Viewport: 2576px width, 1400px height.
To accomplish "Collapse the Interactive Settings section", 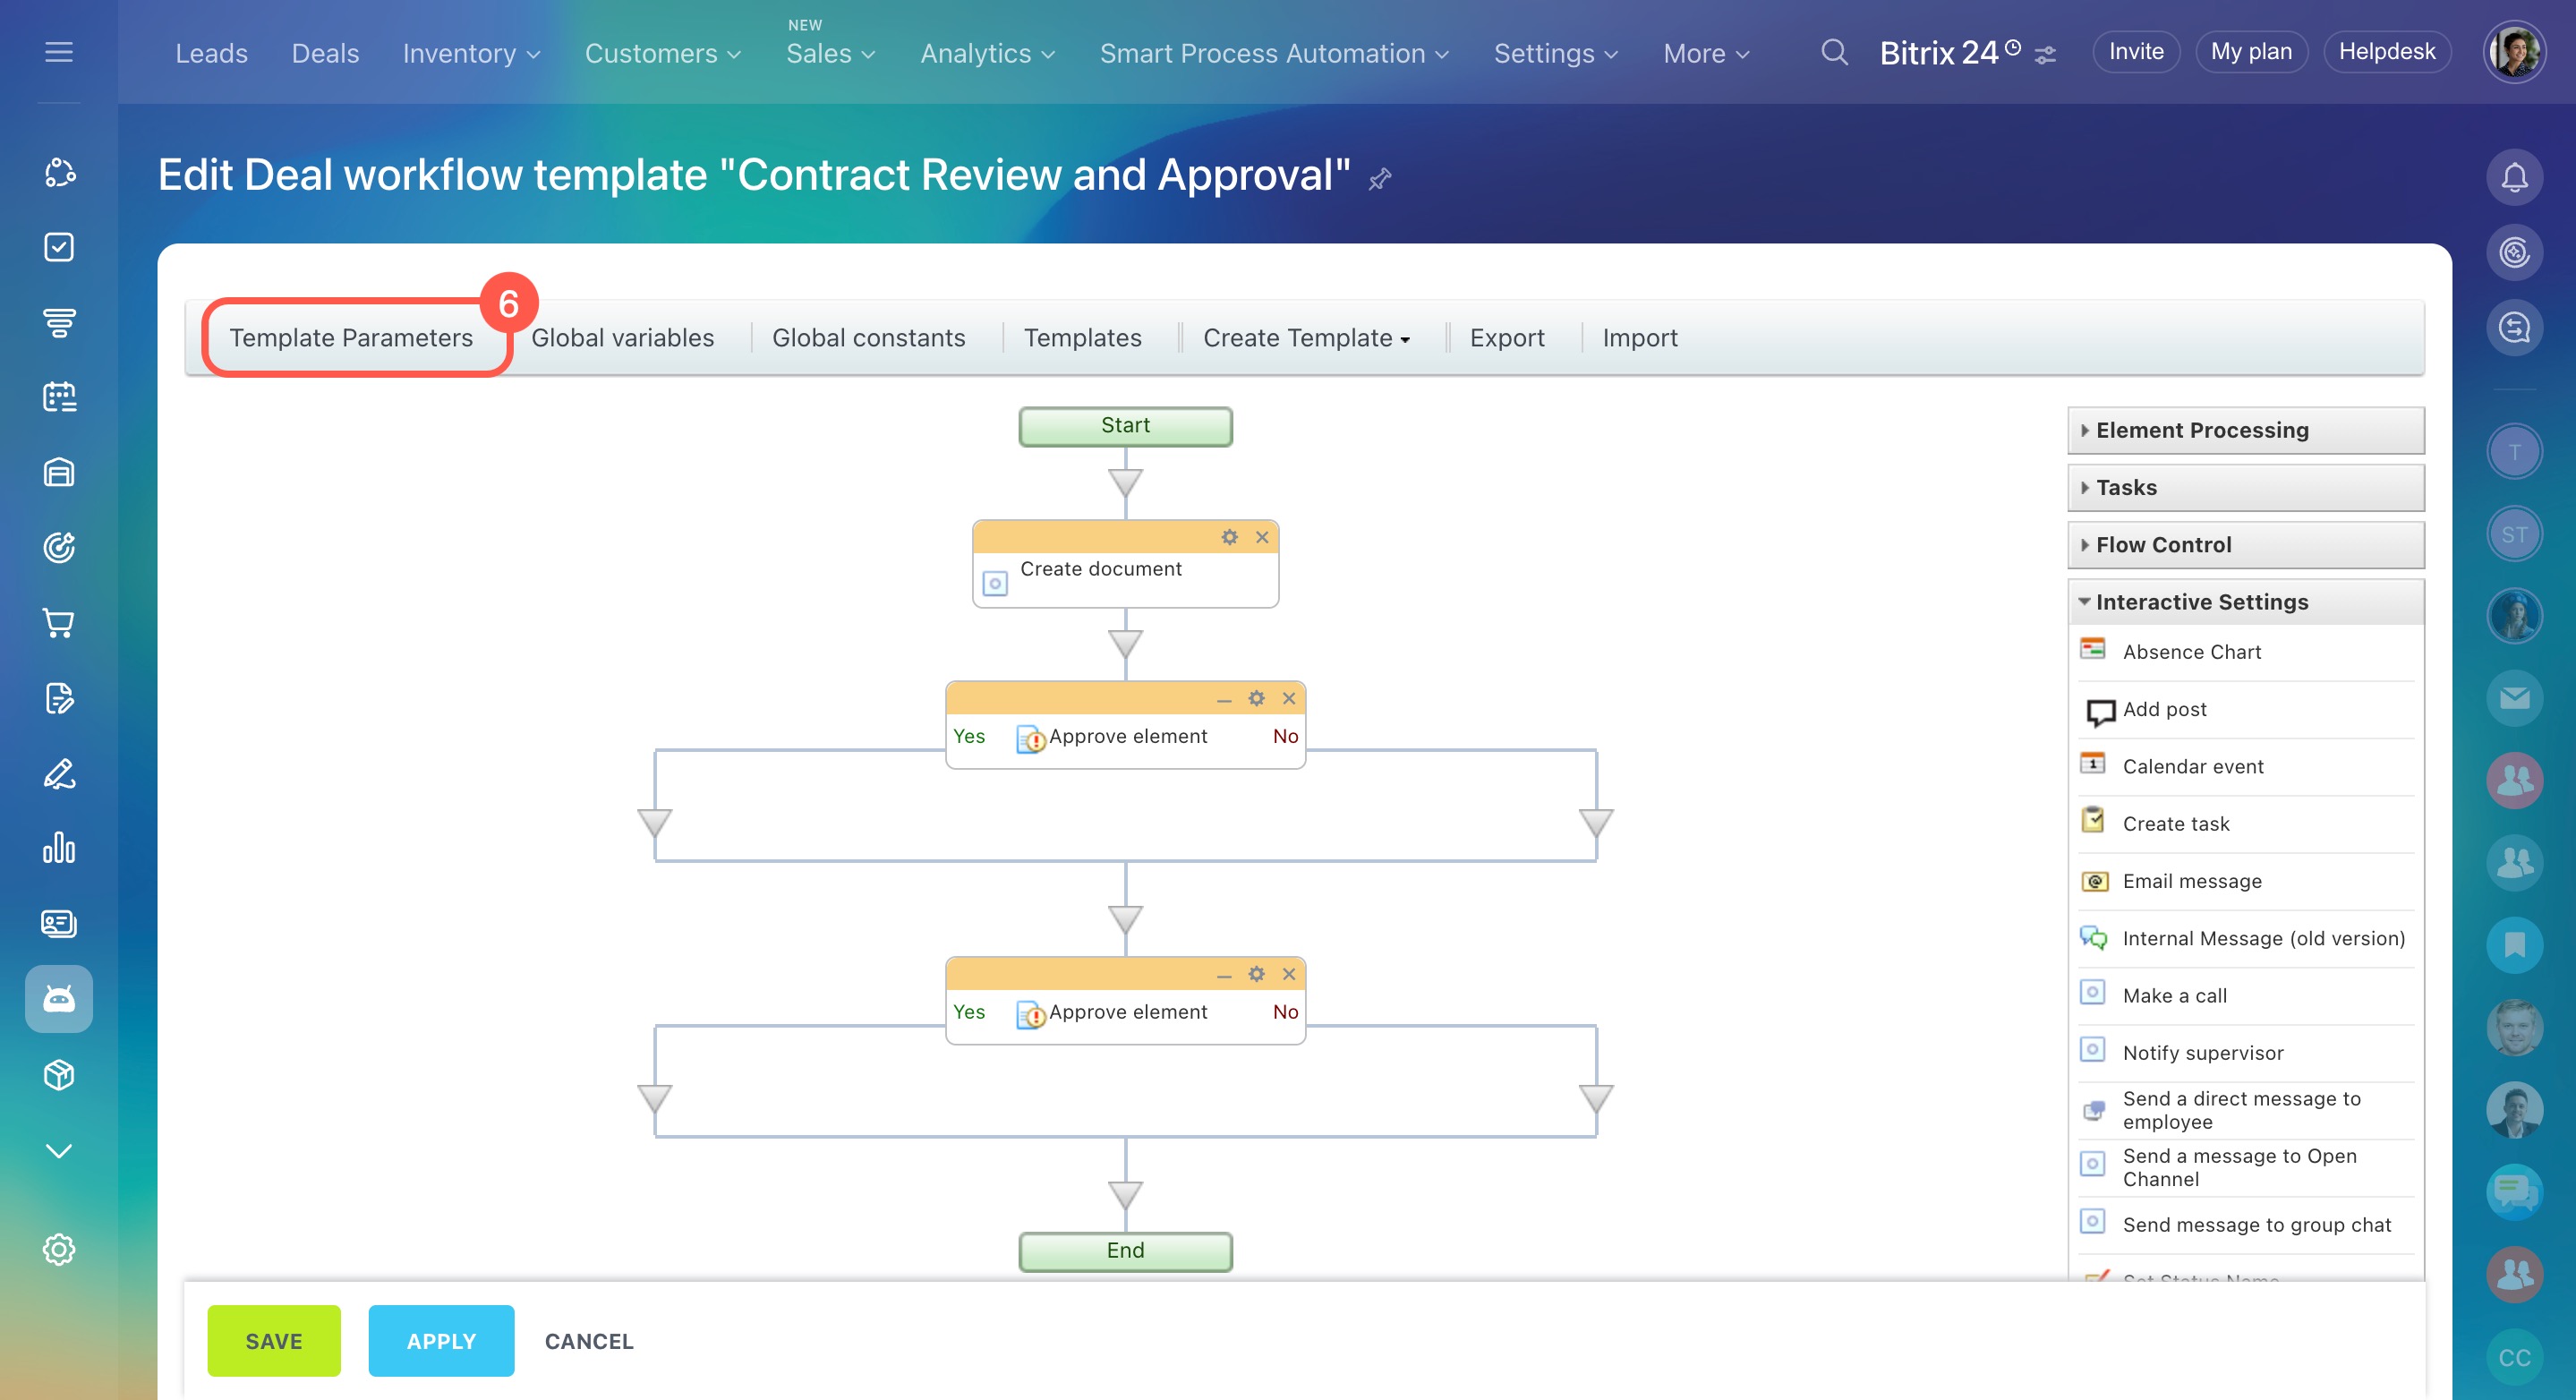I will click(2201, 602).
